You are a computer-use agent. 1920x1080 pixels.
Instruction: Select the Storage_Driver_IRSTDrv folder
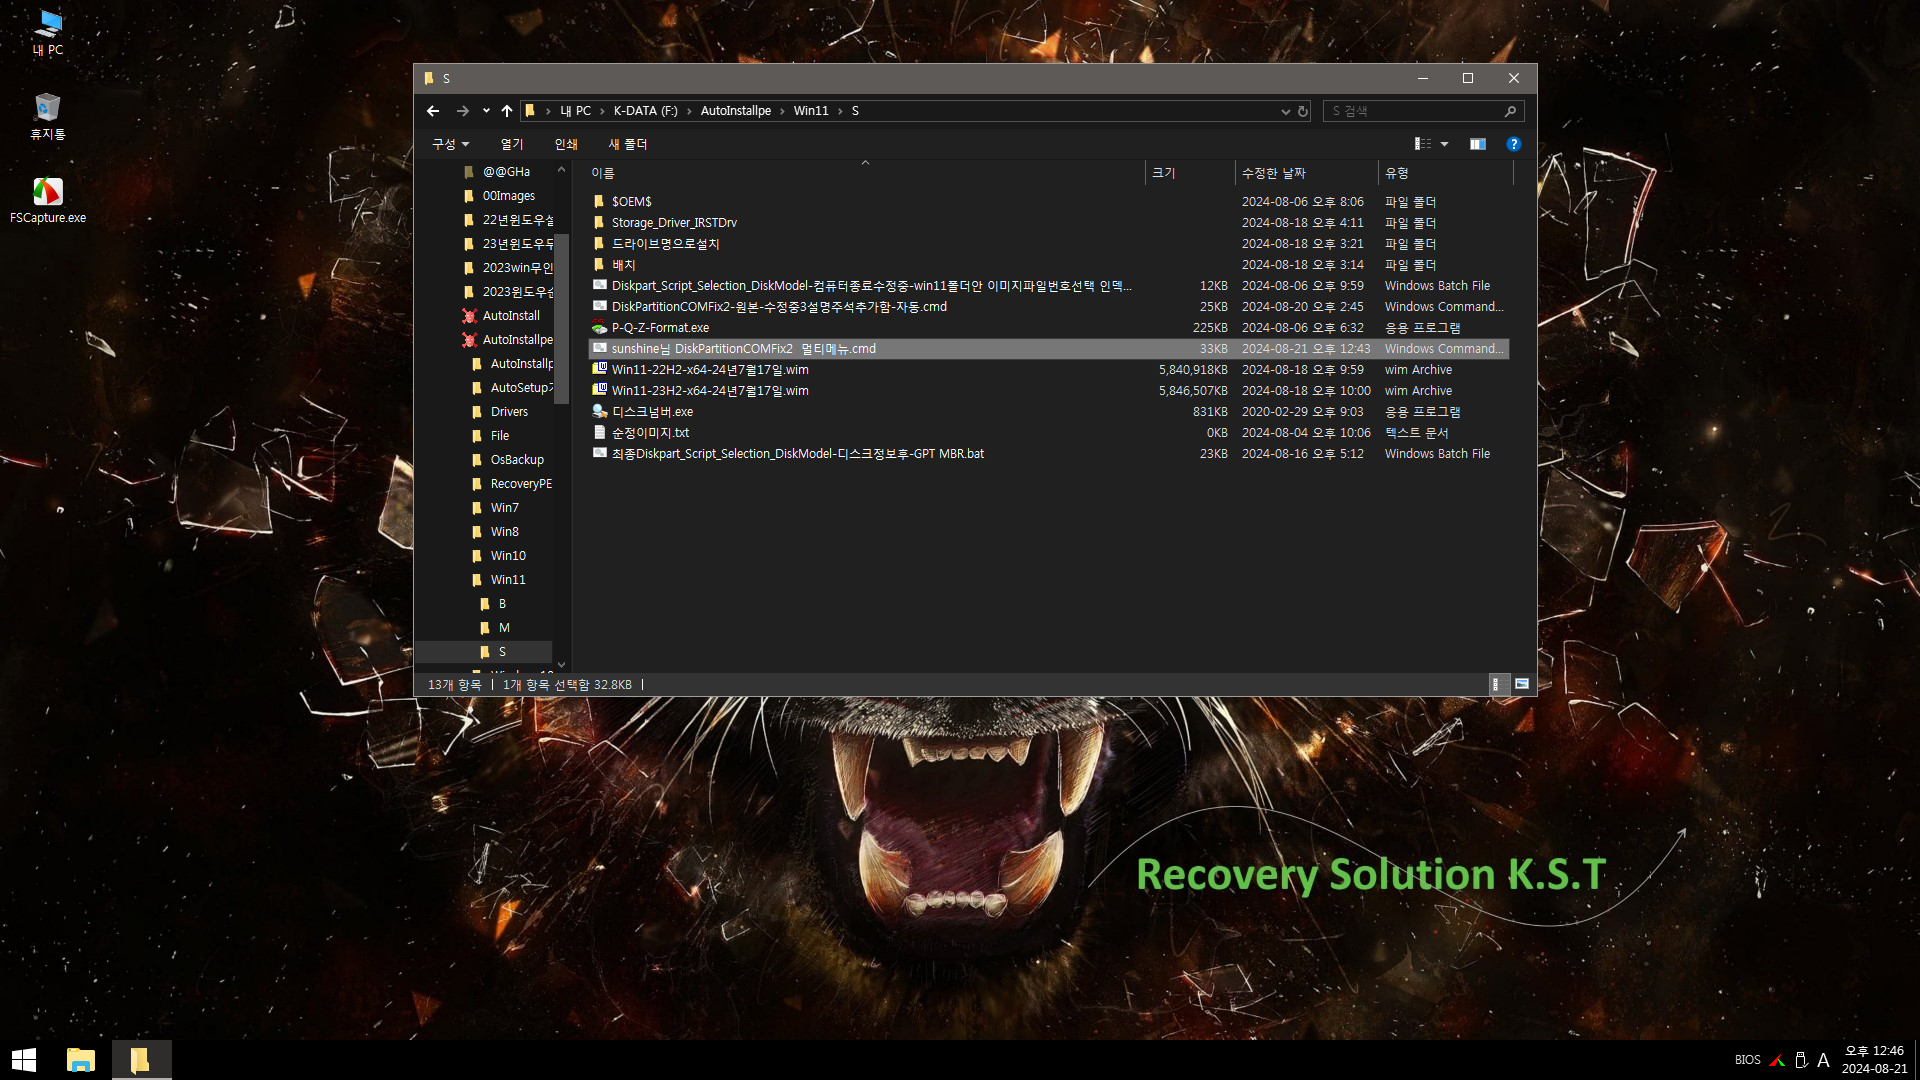[1048, 223]
